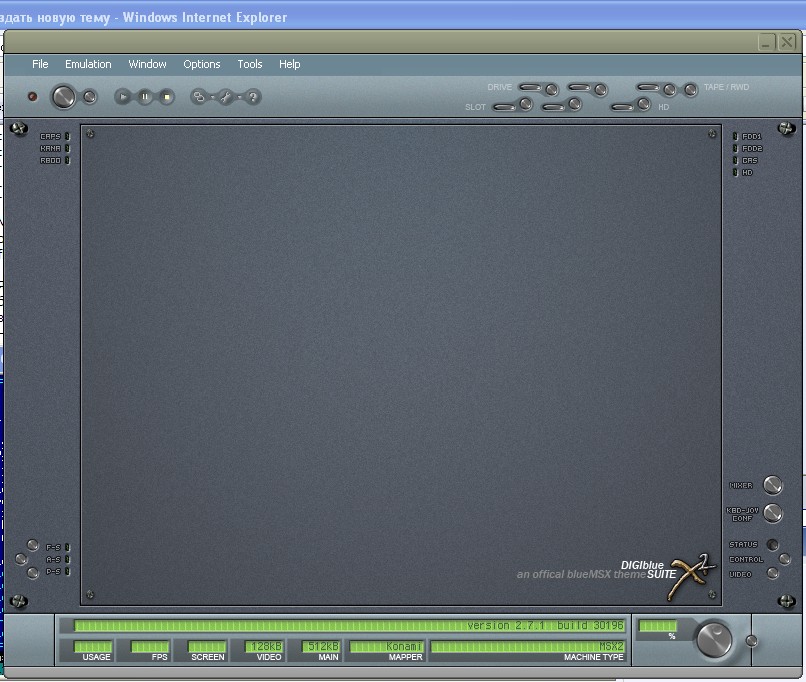Open the Tools menu
The height and width of the screenshot is (682, 806).
[x=250, y=64]
